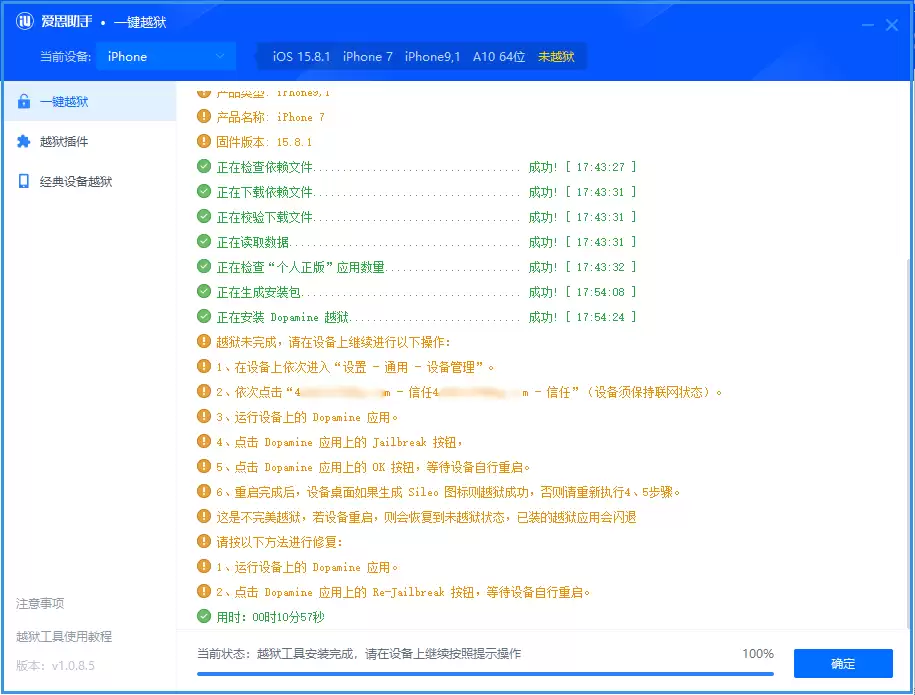Select the lock icon beside 一键越狱
915x695 pixels.
click(x=26, y=102)
